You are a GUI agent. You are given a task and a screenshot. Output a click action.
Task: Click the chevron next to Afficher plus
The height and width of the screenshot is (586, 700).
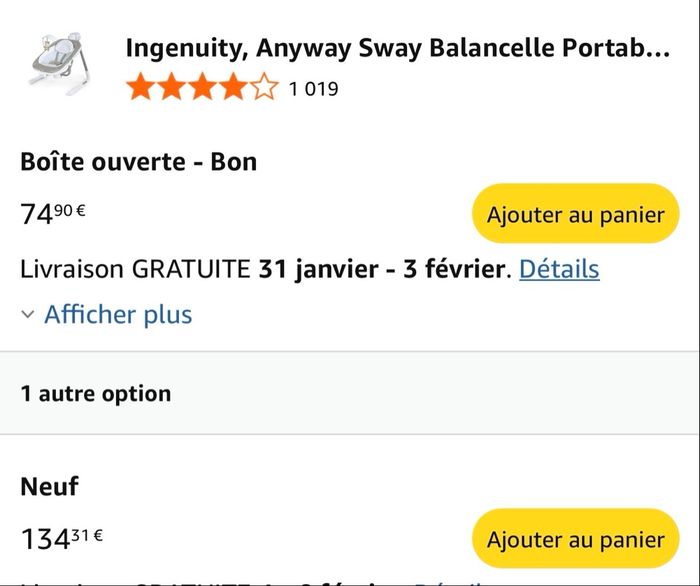coord(27,315)
